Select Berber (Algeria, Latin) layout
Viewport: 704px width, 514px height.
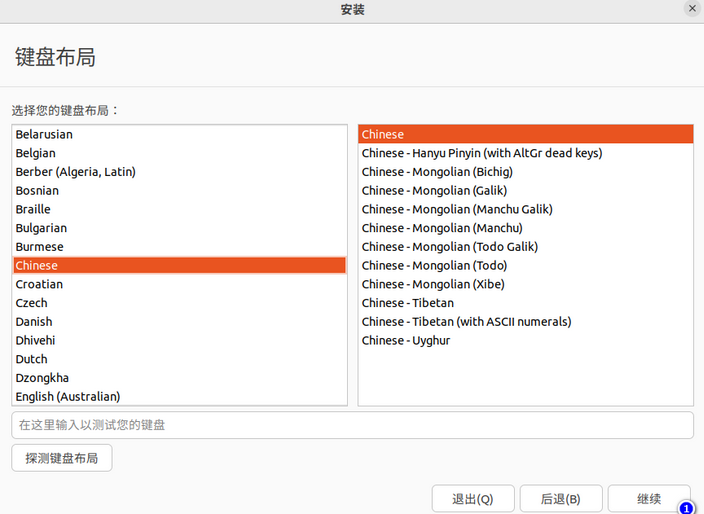coord(76,172)
